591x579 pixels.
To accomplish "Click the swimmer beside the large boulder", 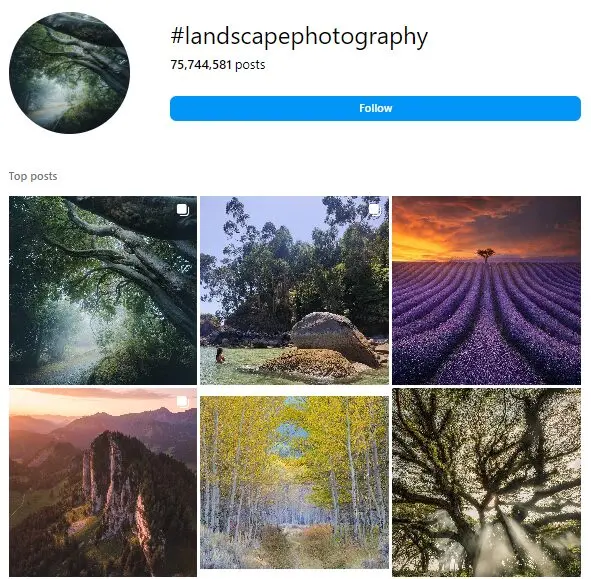I will click(220, 356).
